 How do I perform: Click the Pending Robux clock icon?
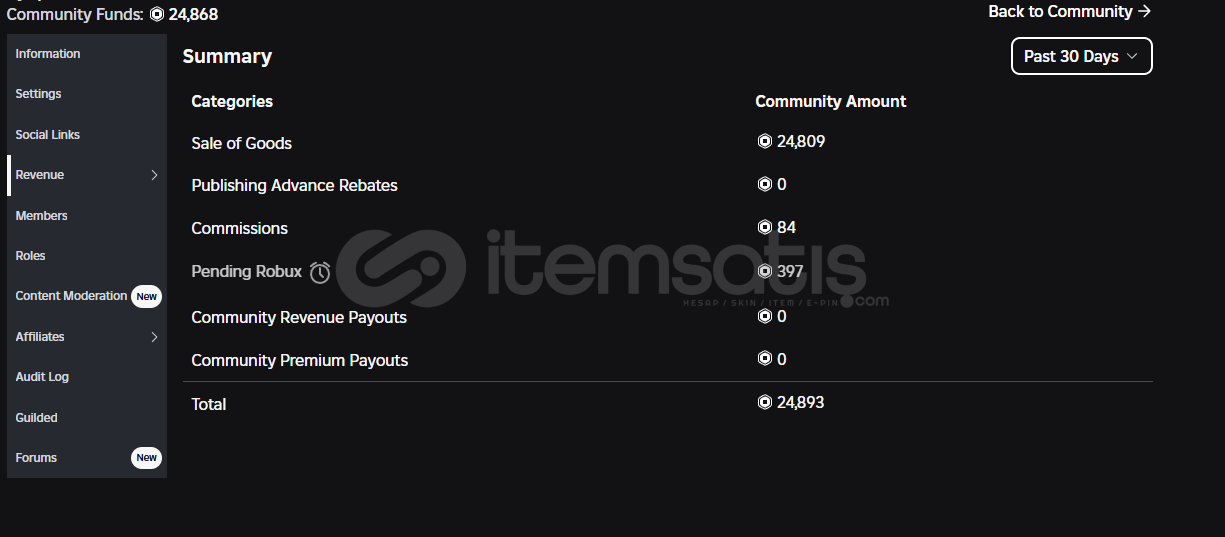(320, 272)
